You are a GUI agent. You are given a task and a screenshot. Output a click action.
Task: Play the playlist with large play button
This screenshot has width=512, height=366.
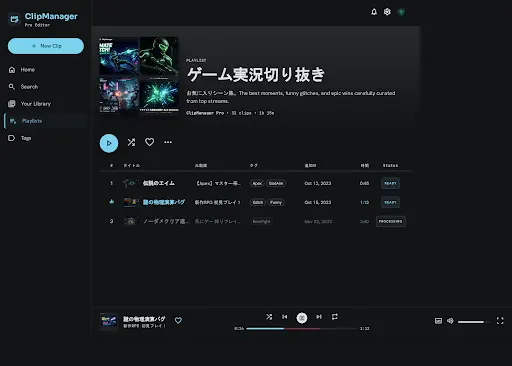[x=109, y=143]
